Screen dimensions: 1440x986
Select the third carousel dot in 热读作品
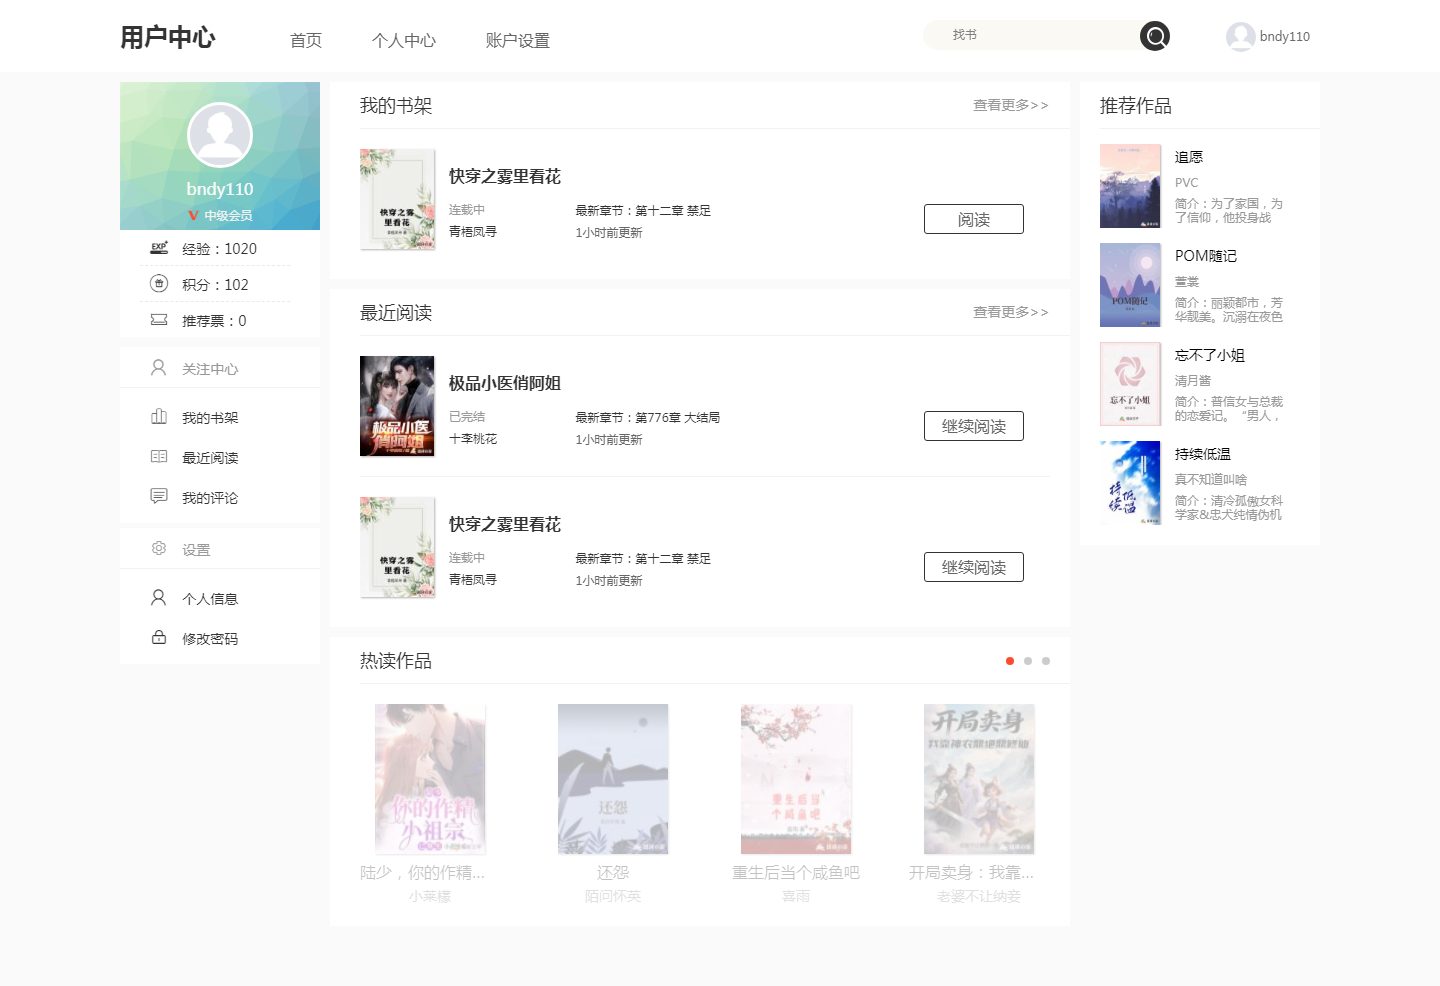(x=1046, y=661)
